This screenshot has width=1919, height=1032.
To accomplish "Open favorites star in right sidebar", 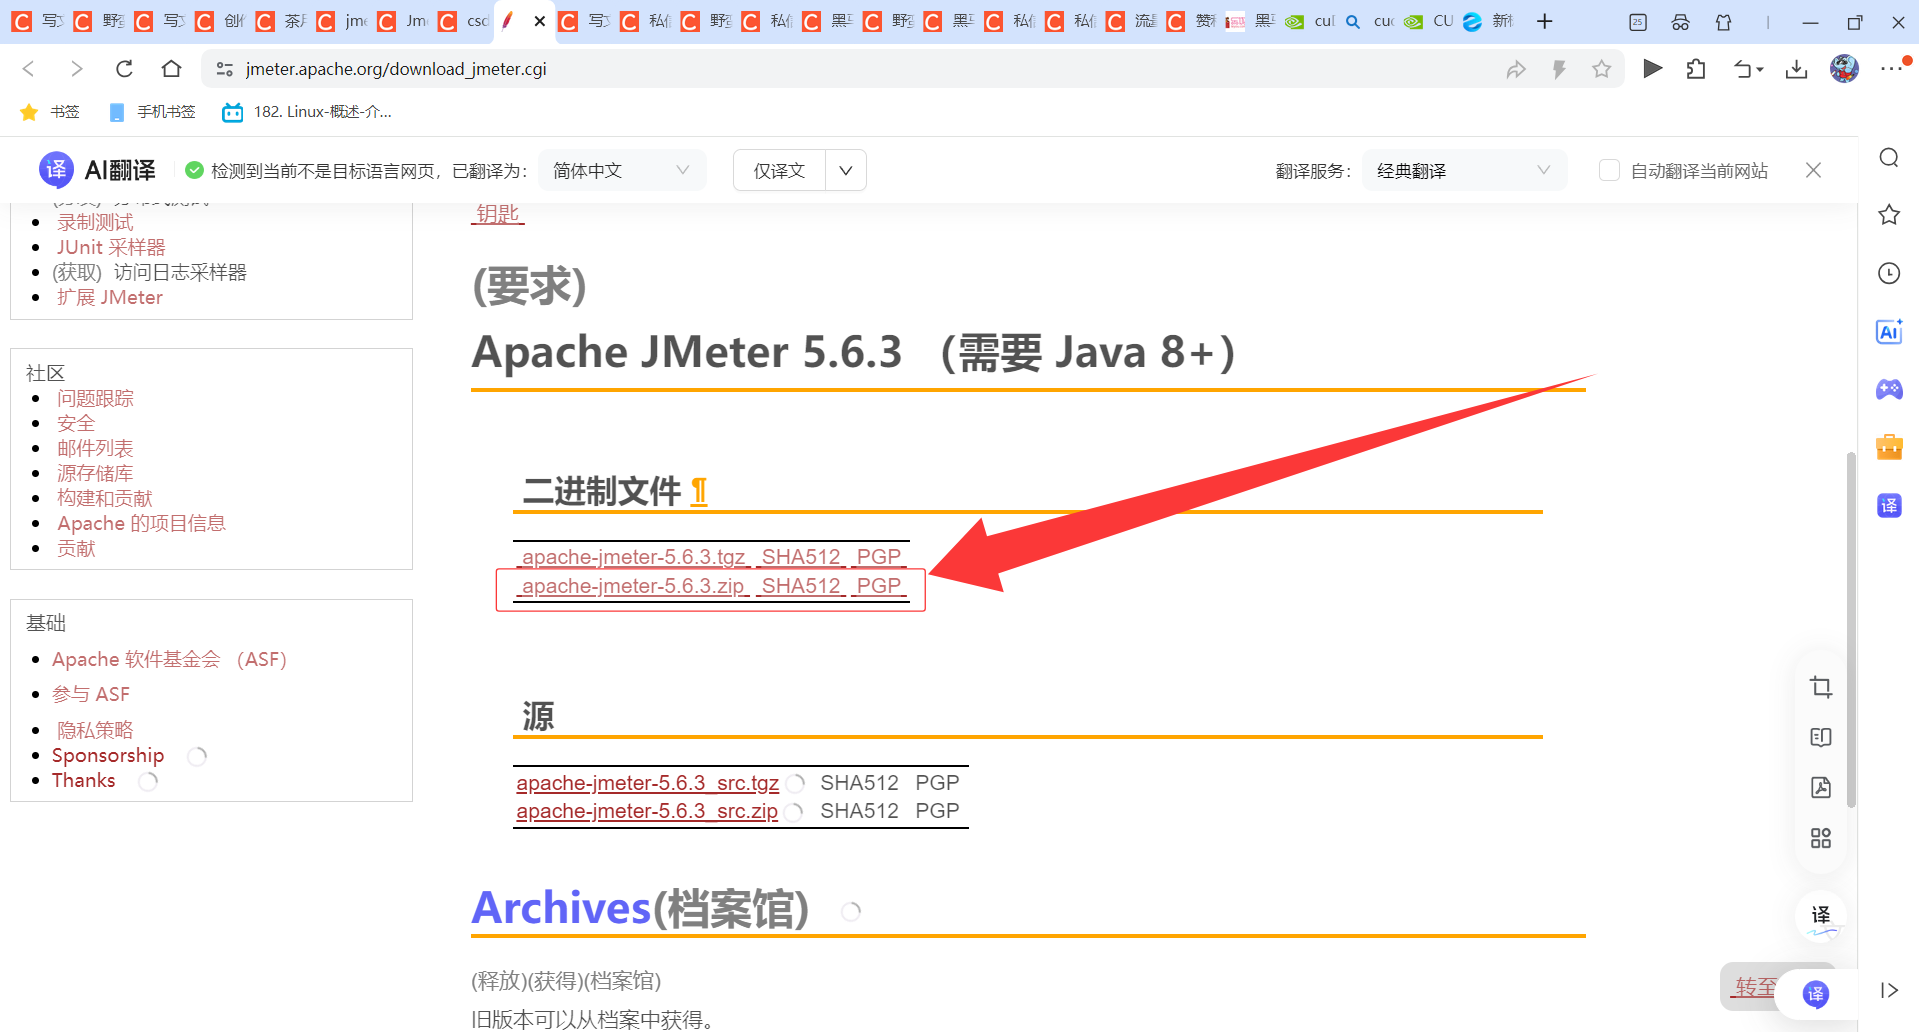I will (x=1889, y=215).
